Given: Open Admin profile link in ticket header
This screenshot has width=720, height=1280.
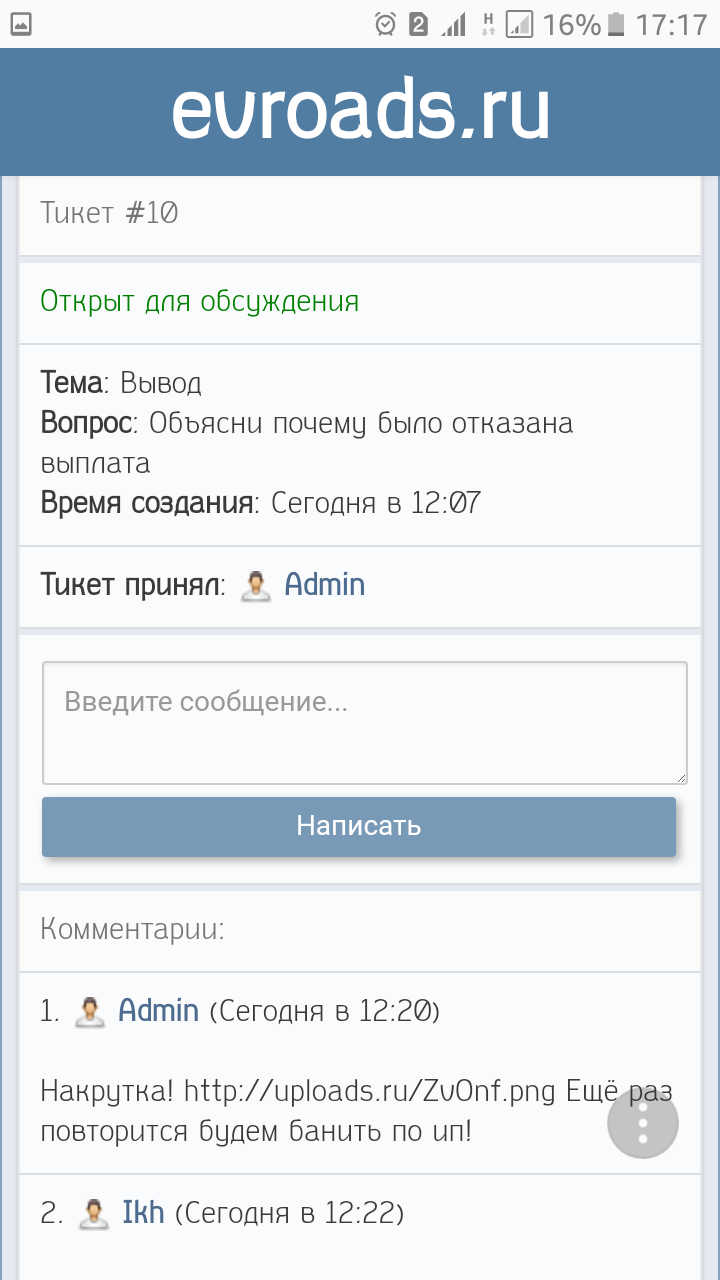Looking at the screenshot, I should click(324, 585).
